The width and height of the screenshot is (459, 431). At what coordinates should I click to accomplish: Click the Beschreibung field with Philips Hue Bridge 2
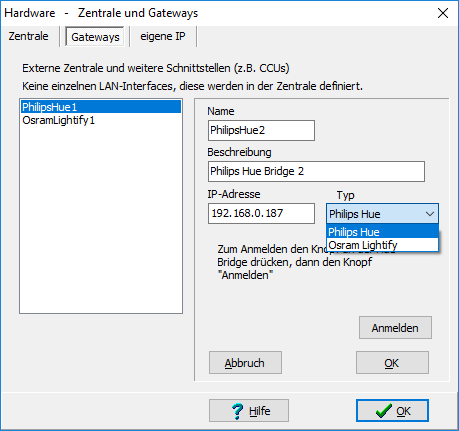click(x=316, y=172)
